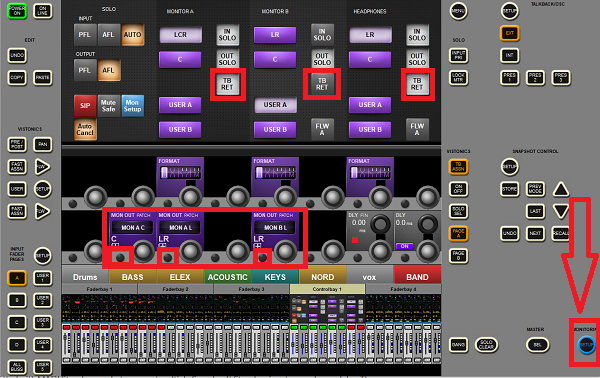This screenshot has height=378, width=600.
Task: Select the USER 3 fader page
Action: tap(42, 323)
